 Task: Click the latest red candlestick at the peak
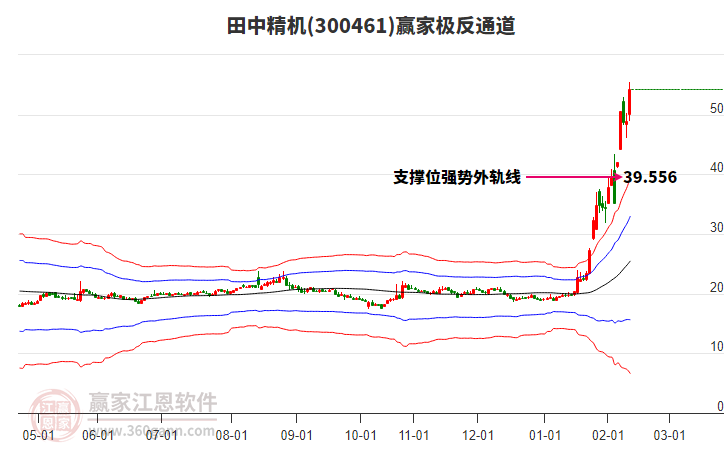(x=629, y=103)
